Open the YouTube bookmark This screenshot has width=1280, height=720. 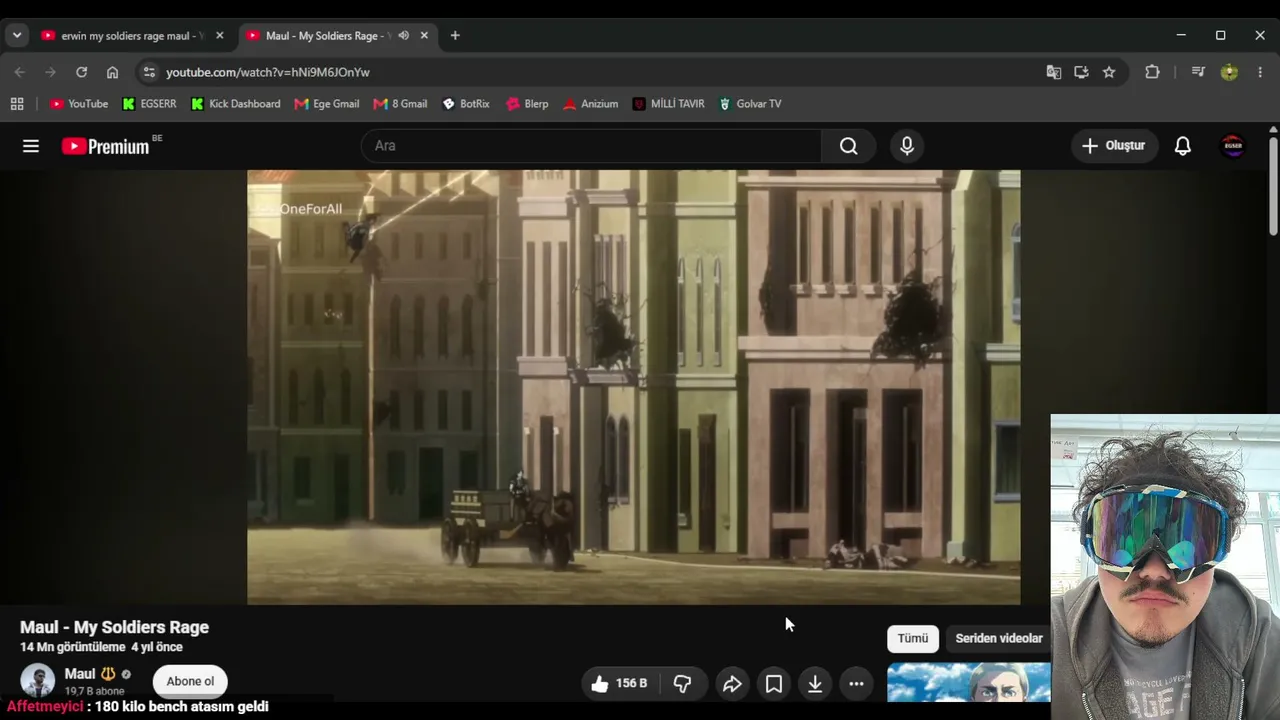79,104
